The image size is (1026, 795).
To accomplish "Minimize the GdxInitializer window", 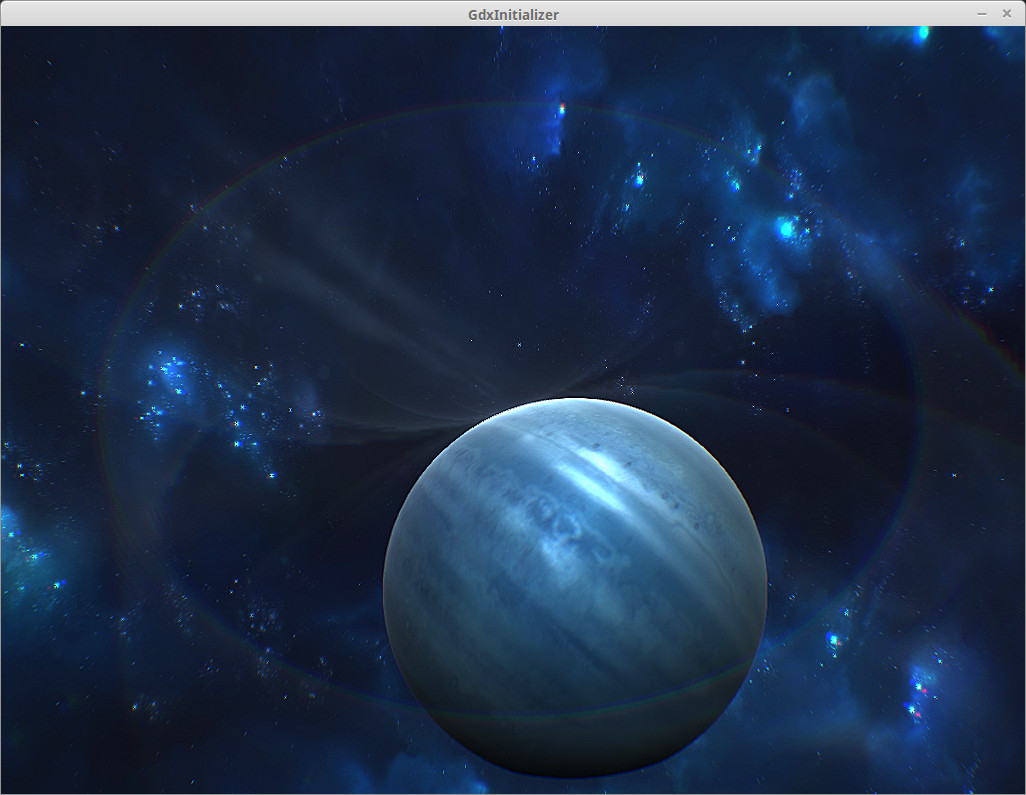I will point(982,14).
